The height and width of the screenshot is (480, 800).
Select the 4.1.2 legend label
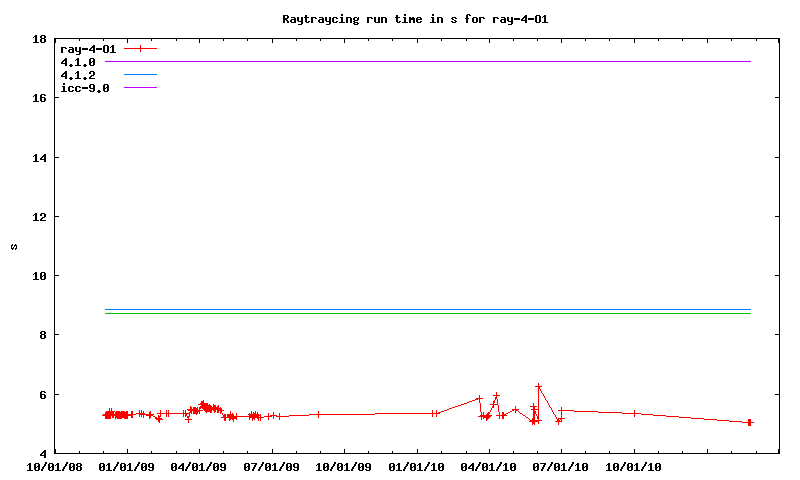click(78, 75)
